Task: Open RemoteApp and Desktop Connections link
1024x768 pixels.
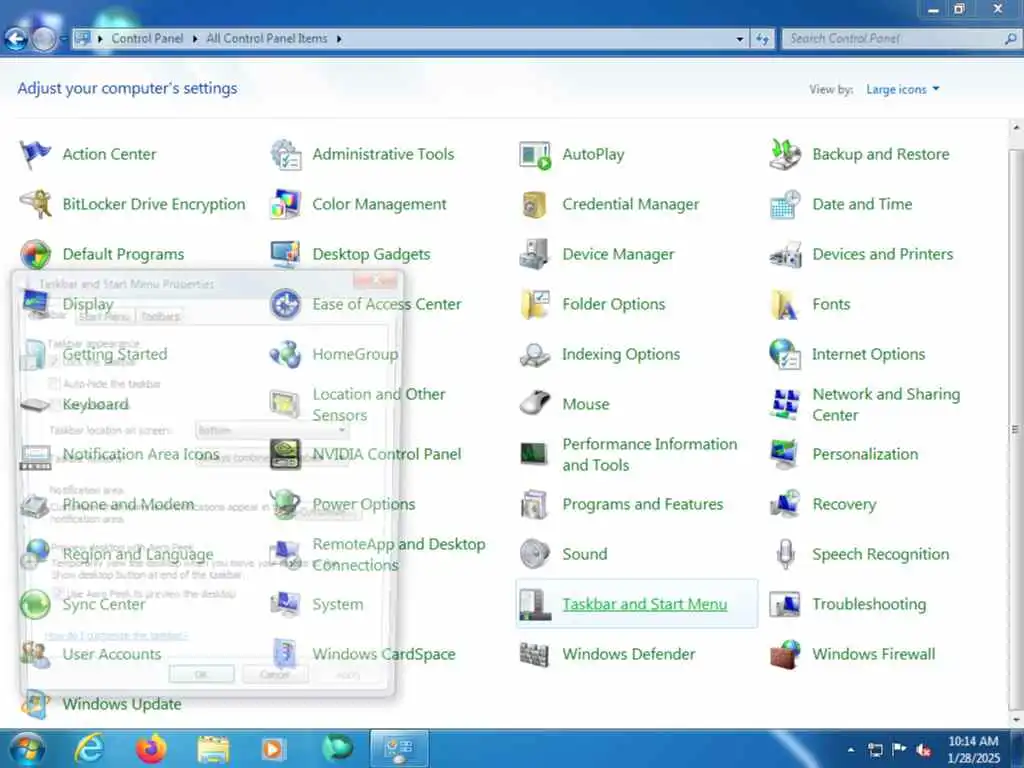Action: coord(398,554)
